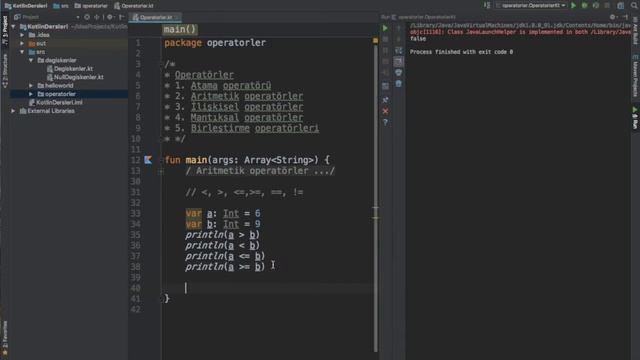Hide the Run tool window
Screen dimensions: 640x360
[x=626, y=17]
